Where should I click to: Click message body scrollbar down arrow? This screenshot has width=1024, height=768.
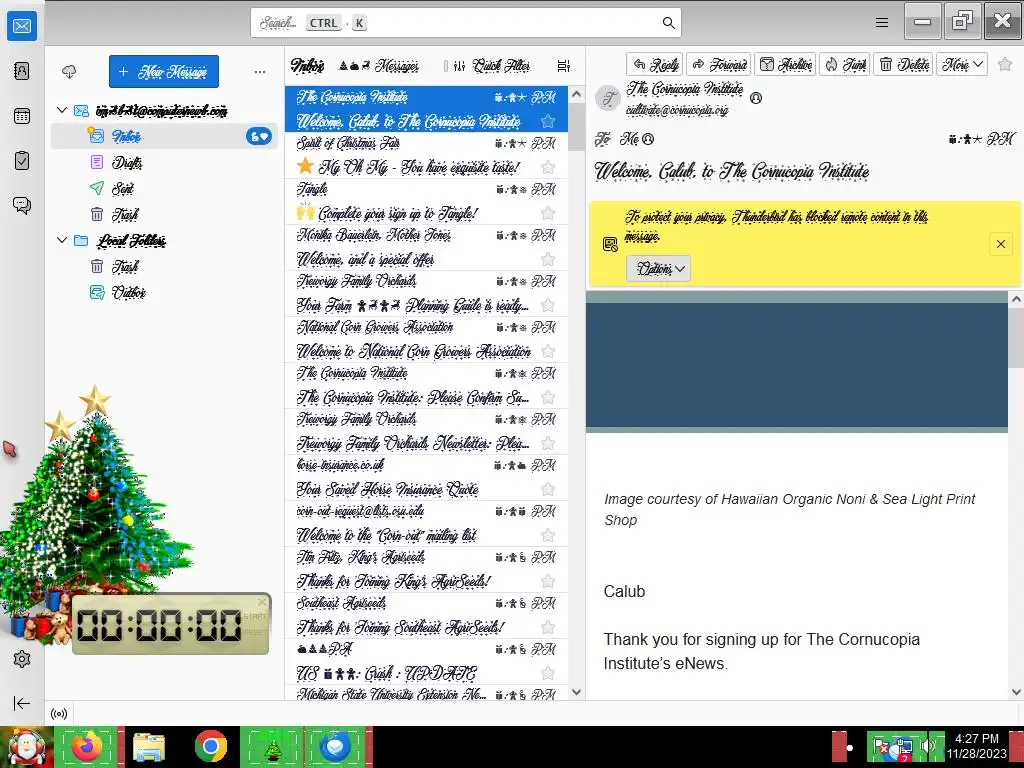click(x=1016, y=692)
